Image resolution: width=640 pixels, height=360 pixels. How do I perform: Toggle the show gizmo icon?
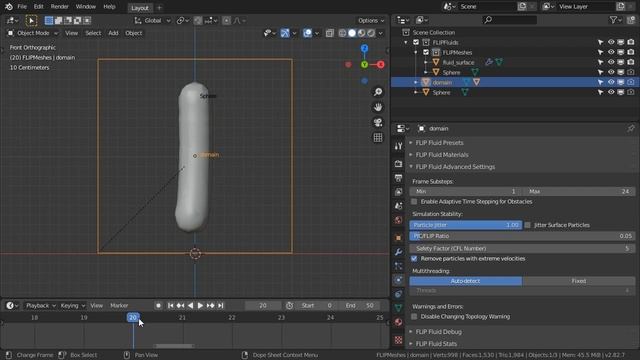coord(285,33)
